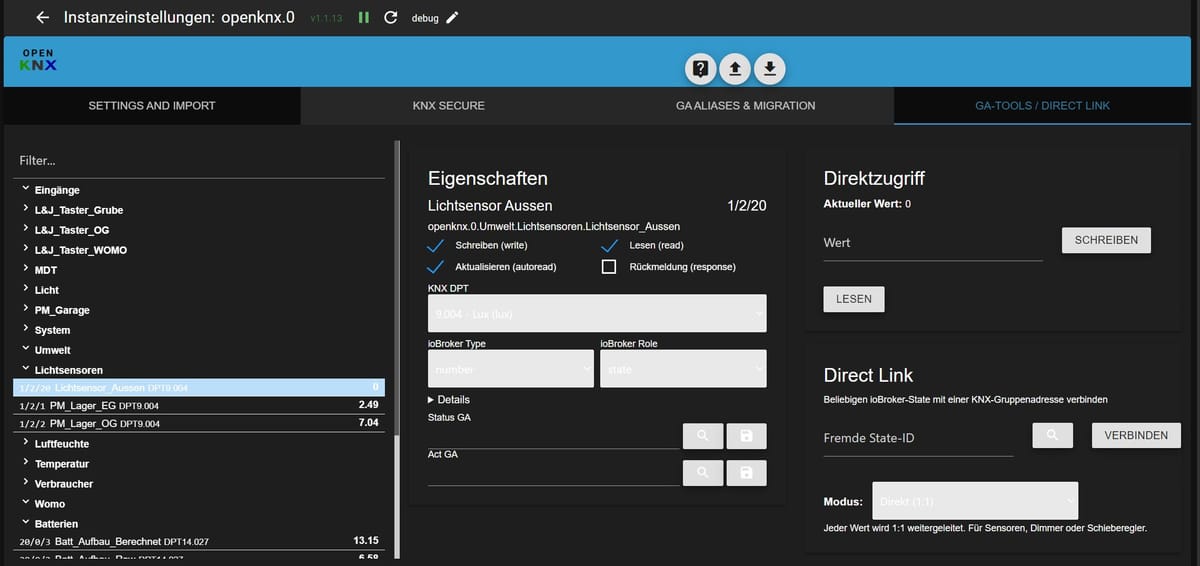Open the ioBroker Role dropdown
Screen dimensions: 1200x566
click(x=683, y=369)
